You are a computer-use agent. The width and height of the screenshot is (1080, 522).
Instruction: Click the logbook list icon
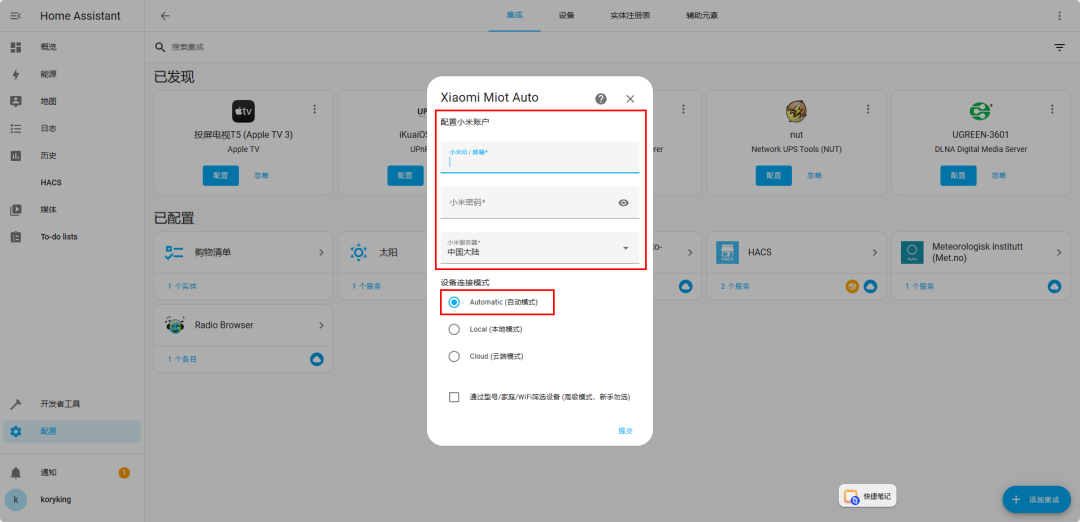coord(16,128)
